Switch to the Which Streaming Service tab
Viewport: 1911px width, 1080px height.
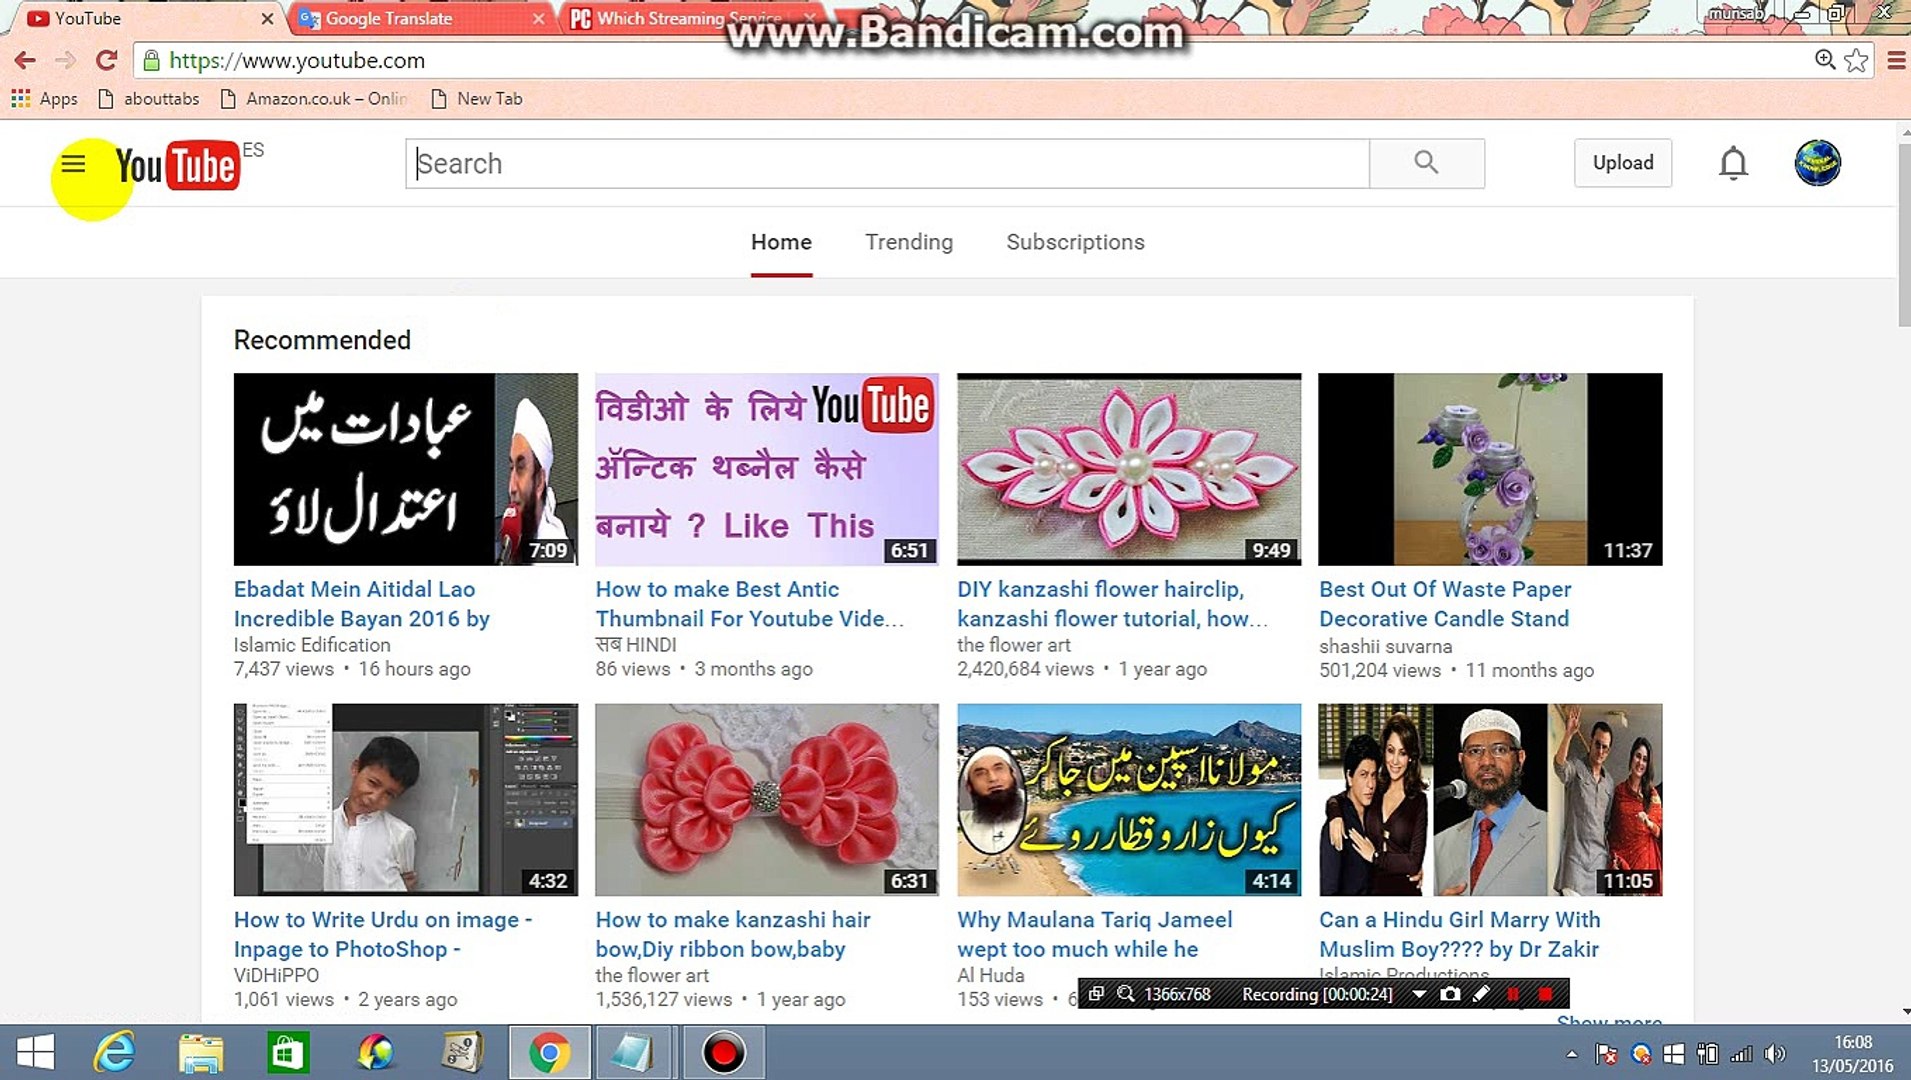tap(690, 18)
